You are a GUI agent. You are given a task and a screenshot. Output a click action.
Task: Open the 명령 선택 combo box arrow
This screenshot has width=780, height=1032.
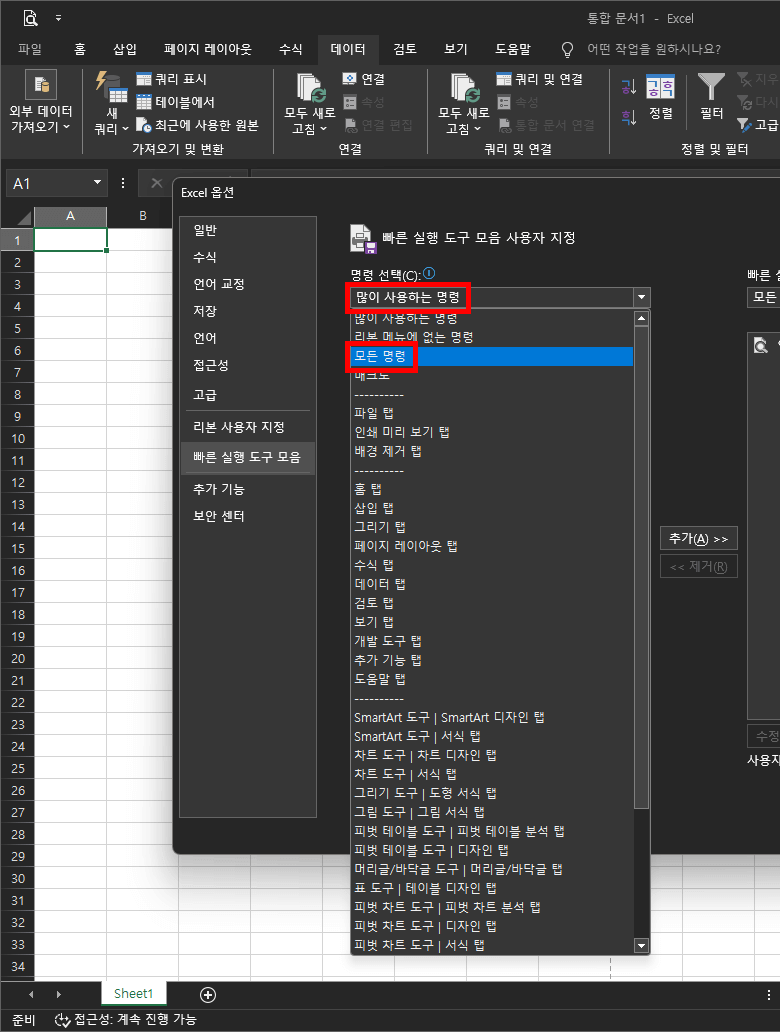pos(641,297)
